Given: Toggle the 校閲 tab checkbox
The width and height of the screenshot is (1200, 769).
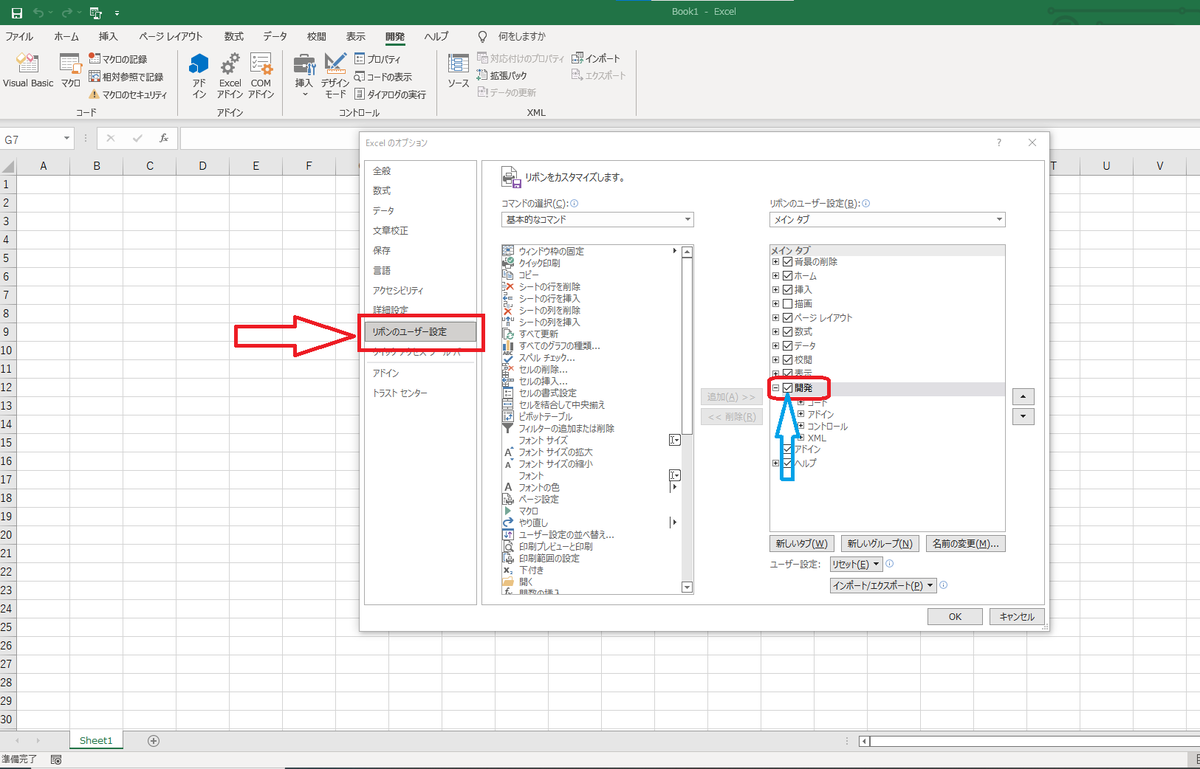Looking at the screenshot, I should (x=788, y=359).
